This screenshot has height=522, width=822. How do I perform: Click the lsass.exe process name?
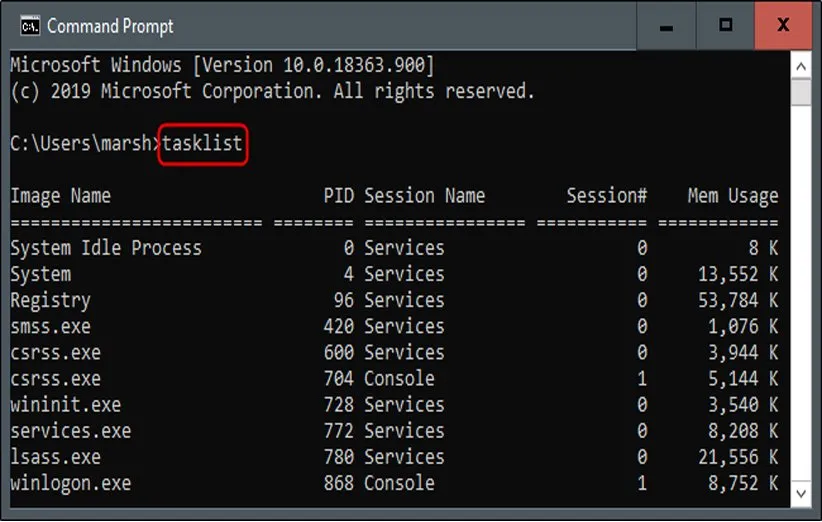coord(55,457)
